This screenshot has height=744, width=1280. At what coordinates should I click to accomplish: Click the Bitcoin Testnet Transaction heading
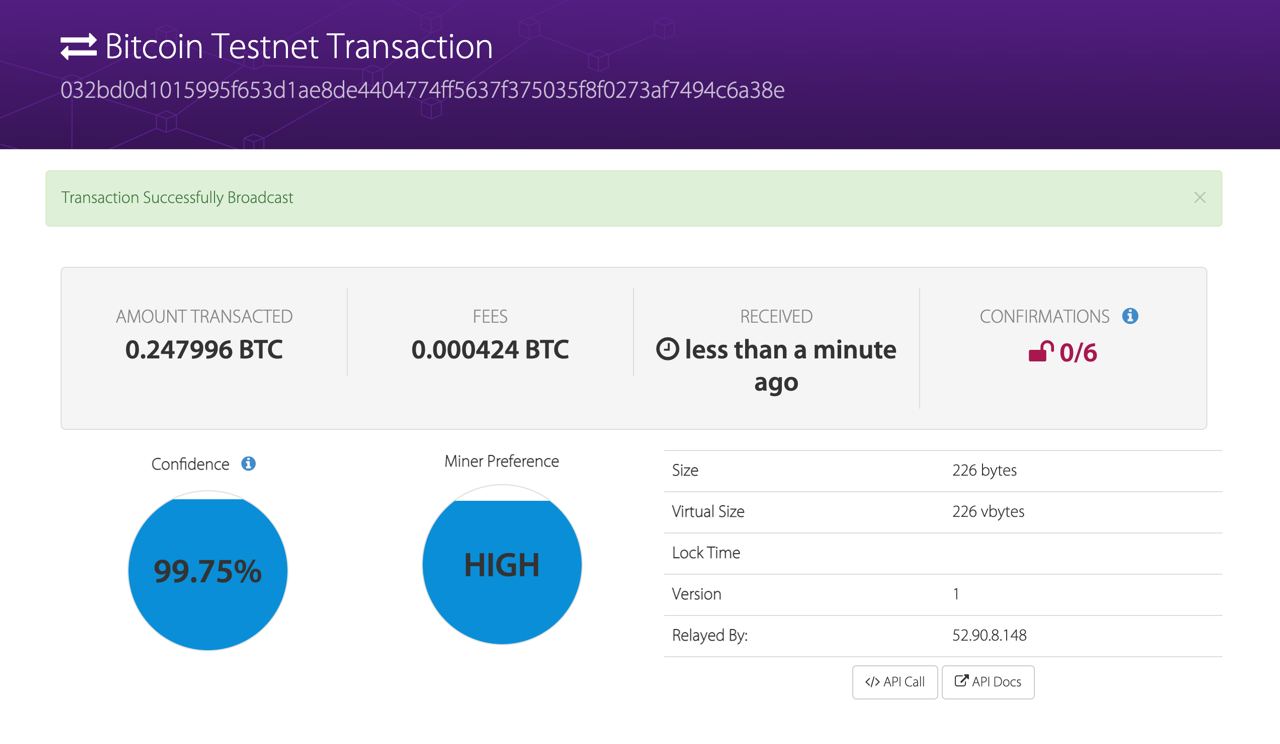click(298, 47)
